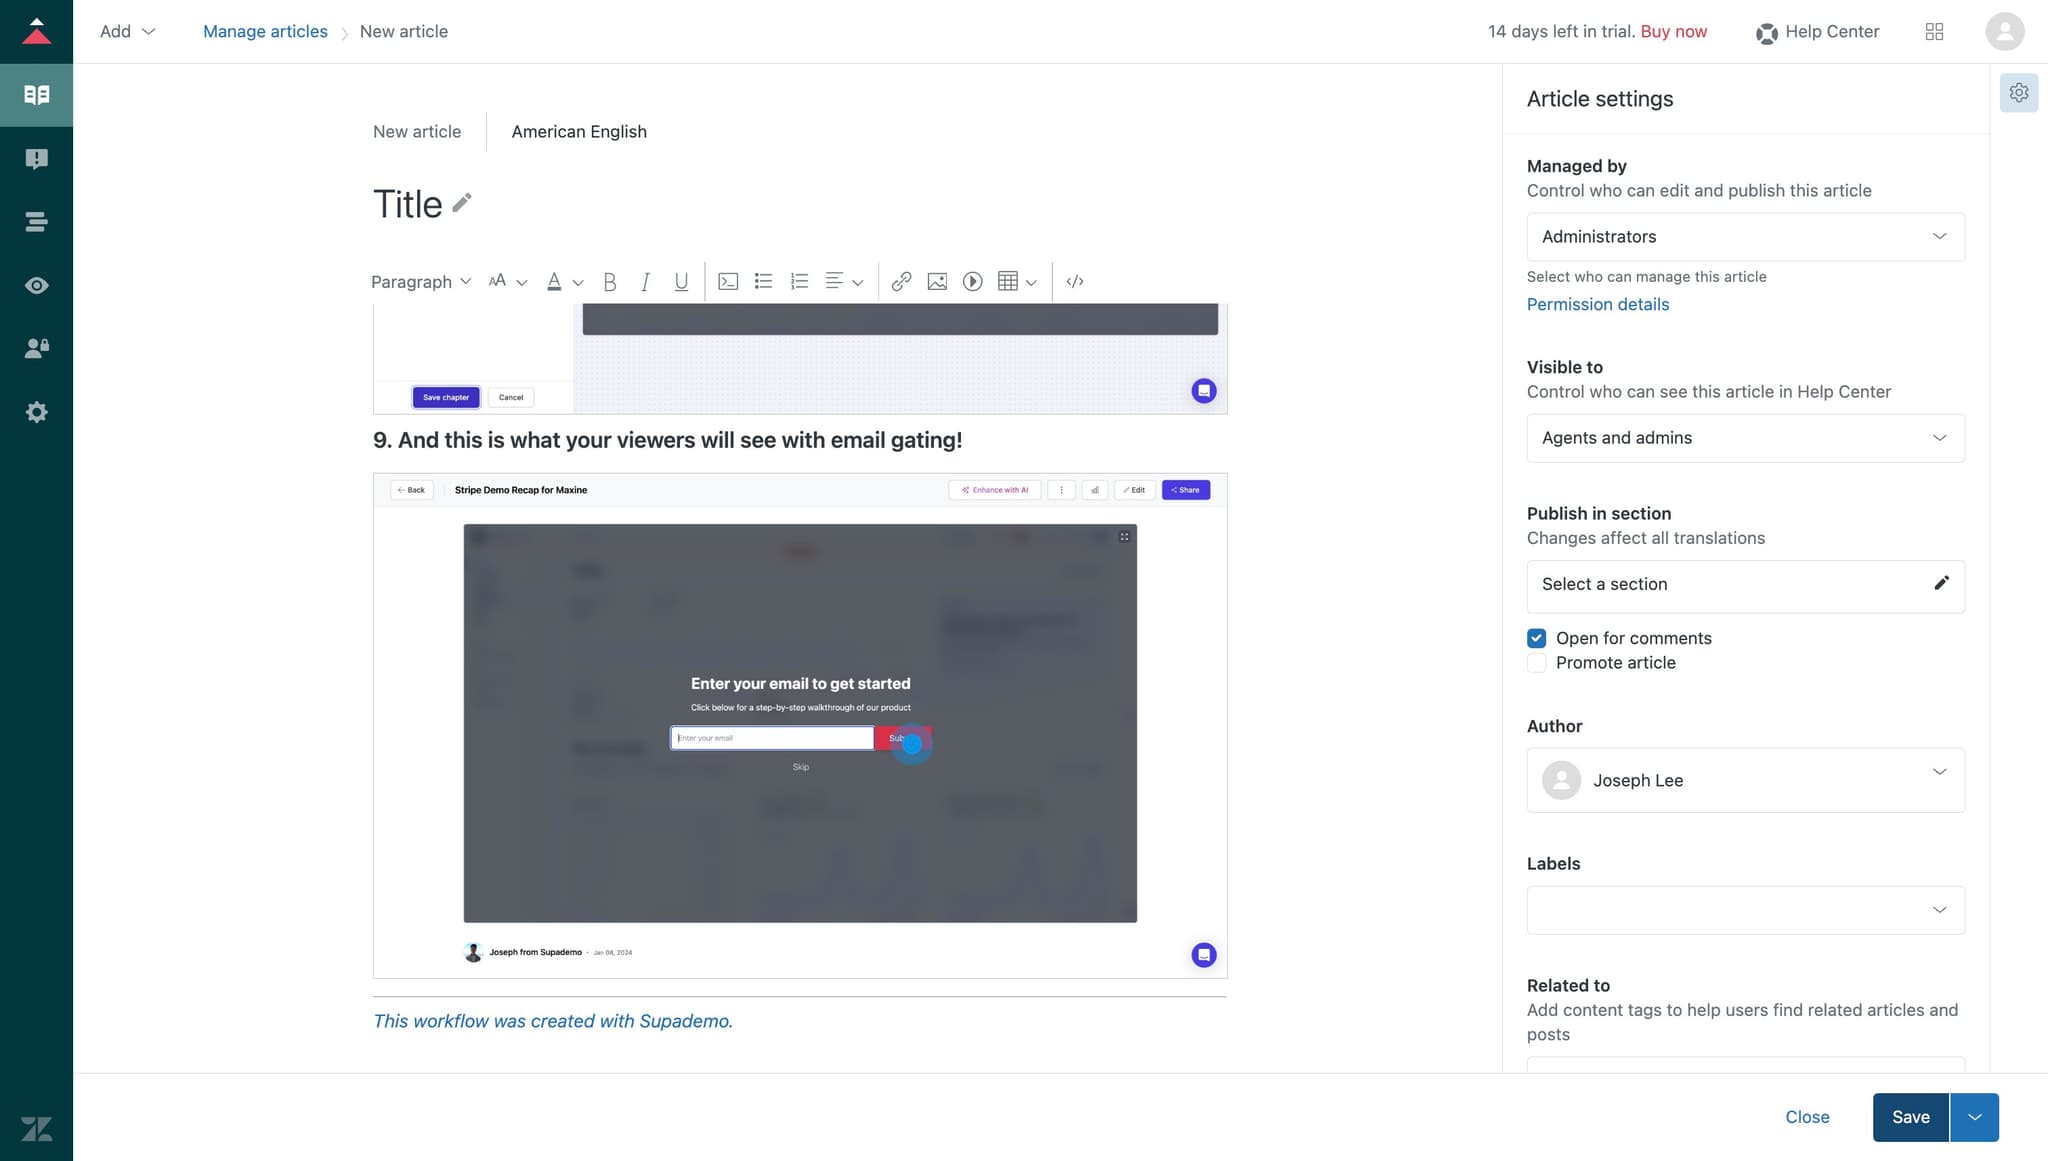Click the Bold formatting icon
2048x1161 pixels.
click(x=609, y=282)
